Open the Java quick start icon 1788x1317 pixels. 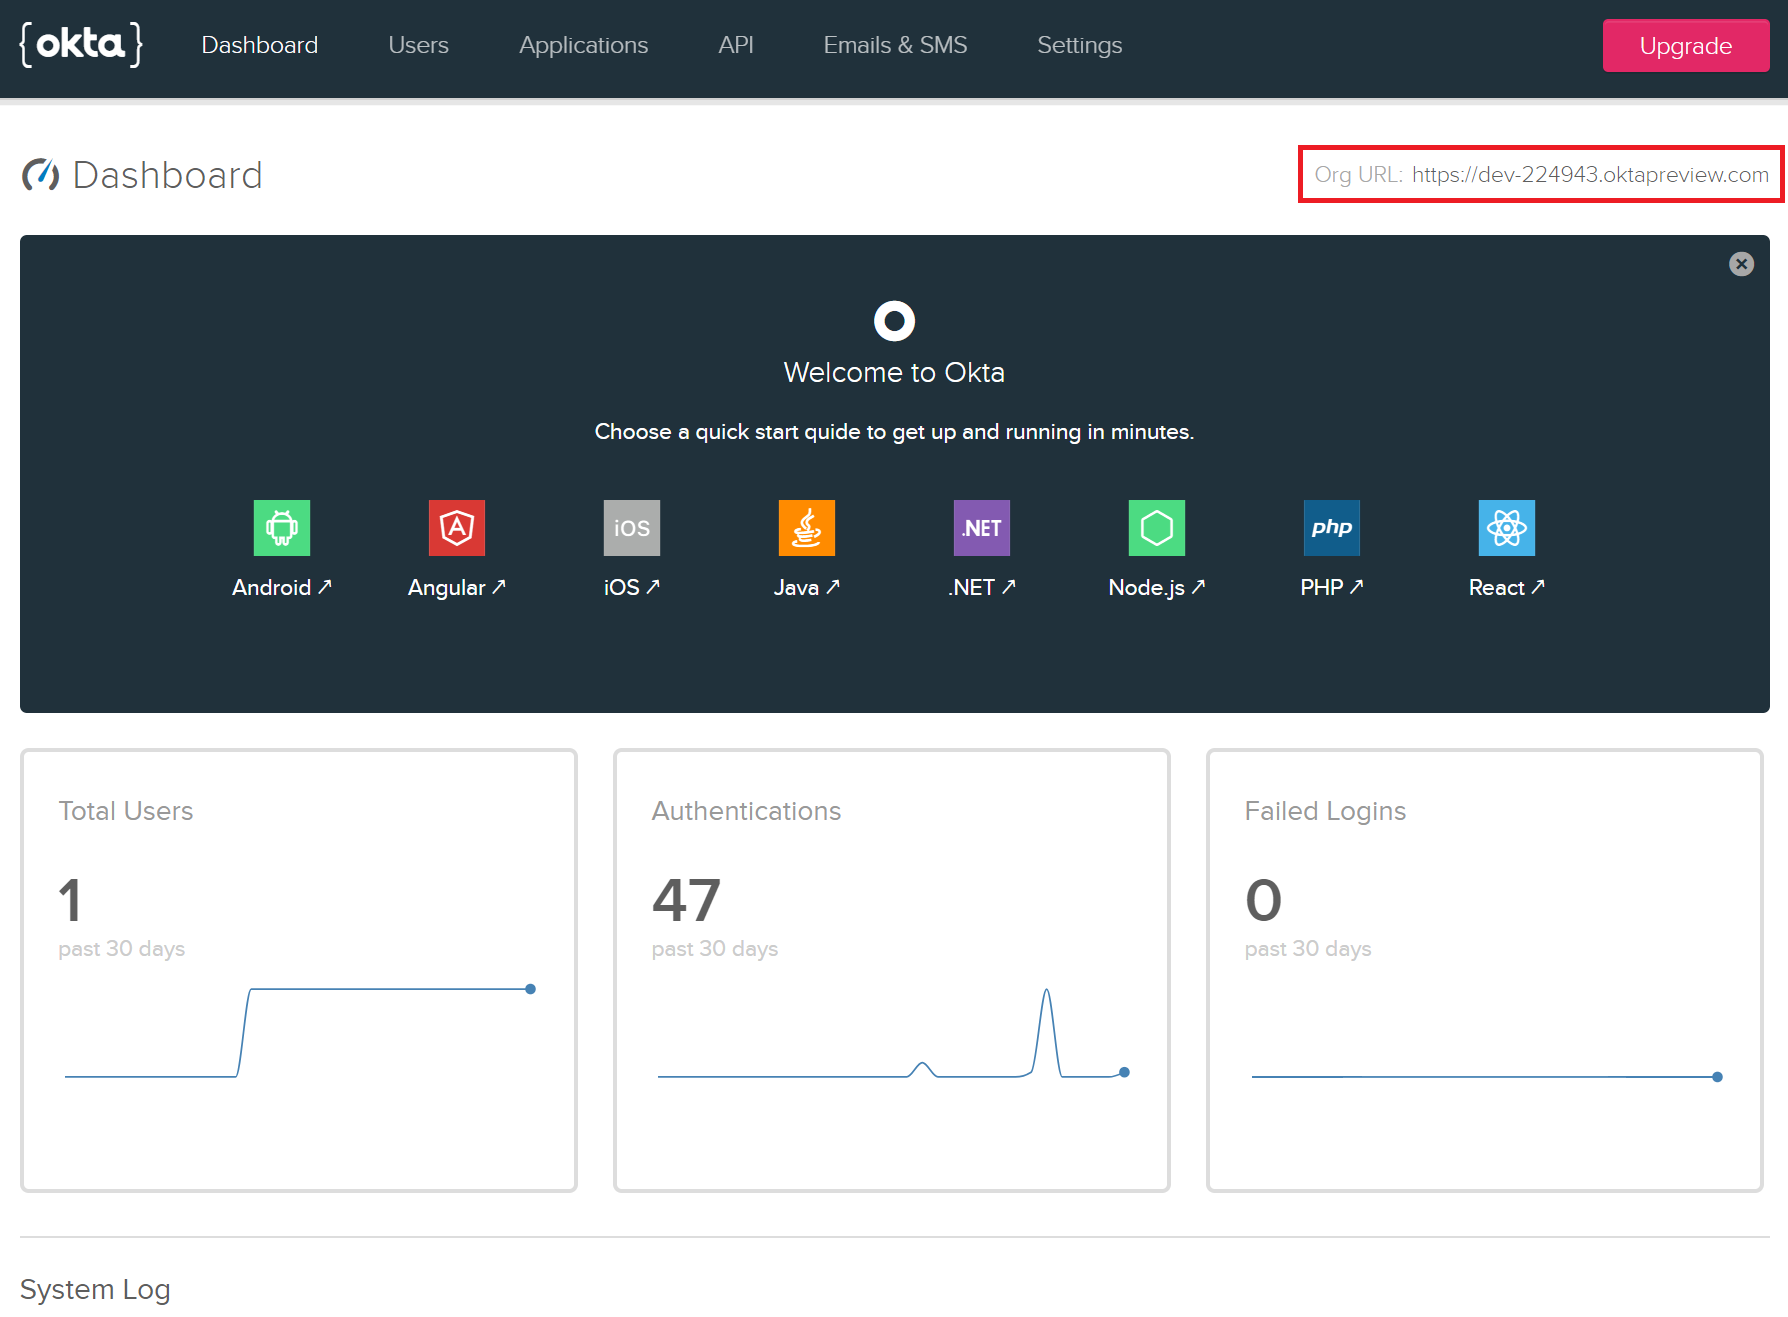806,528
